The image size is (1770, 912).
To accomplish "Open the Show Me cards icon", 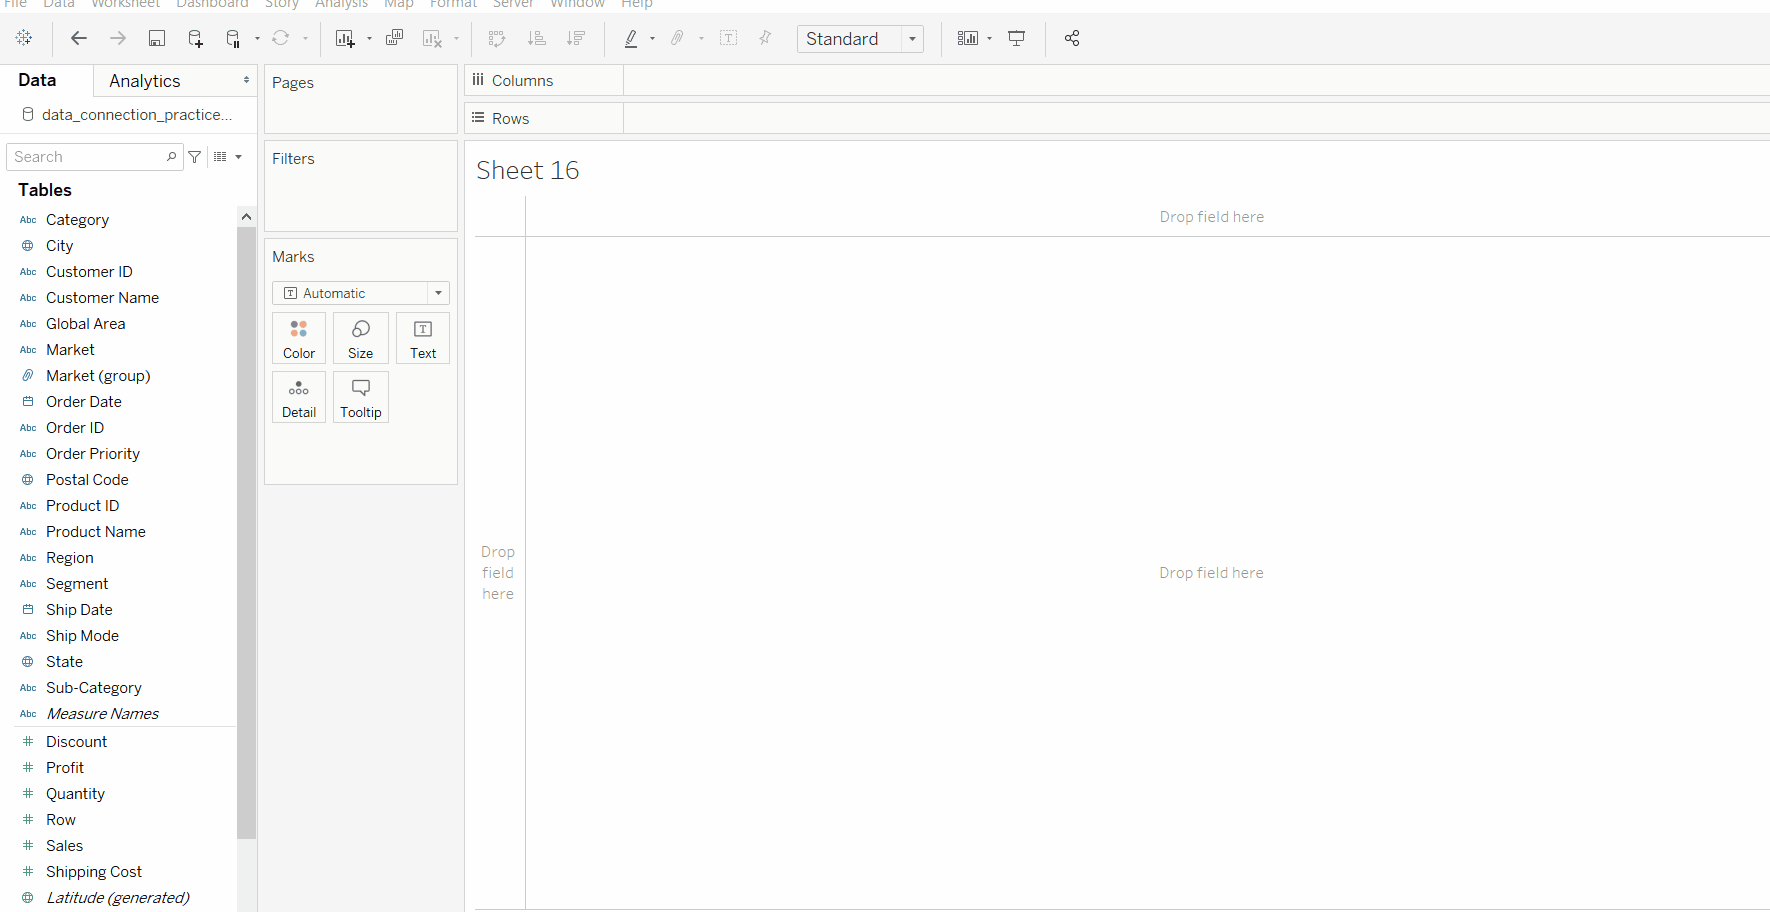I will tap(968, 38).
